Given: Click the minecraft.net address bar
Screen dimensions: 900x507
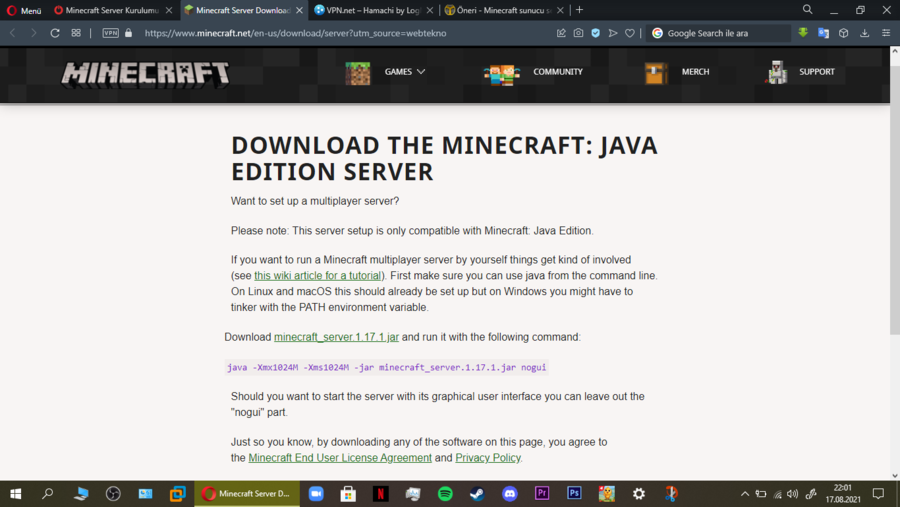Looking at the screenshot, I should [x=296, y=33].
